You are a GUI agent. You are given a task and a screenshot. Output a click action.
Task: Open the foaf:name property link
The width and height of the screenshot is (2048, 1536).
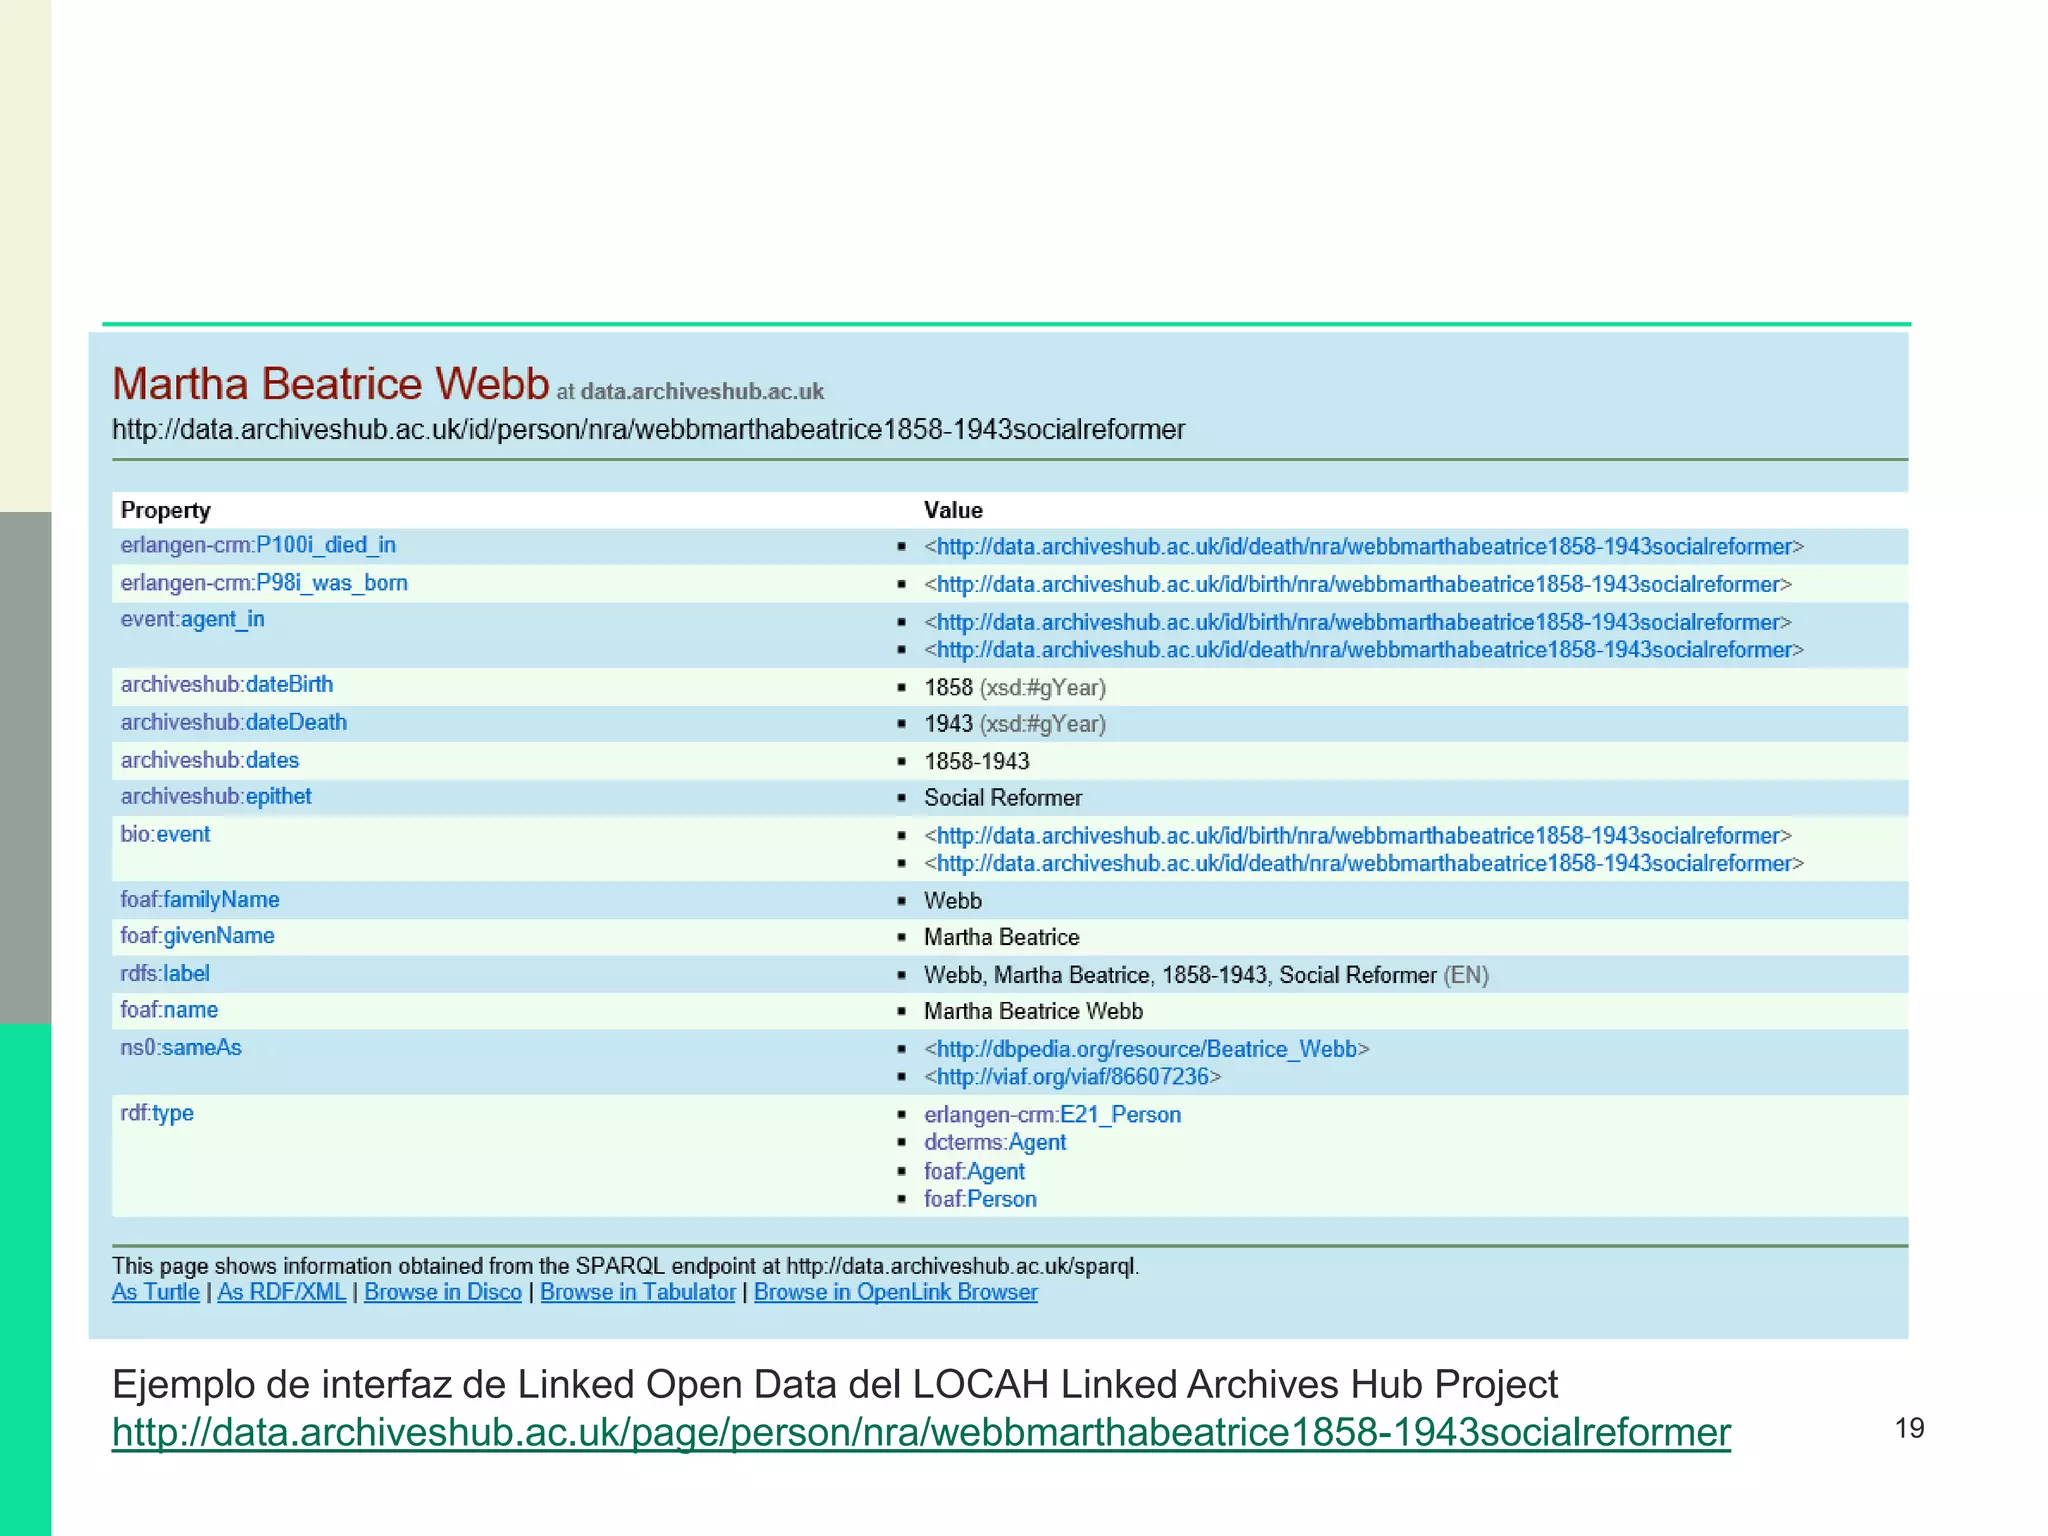pos(169,1010)
